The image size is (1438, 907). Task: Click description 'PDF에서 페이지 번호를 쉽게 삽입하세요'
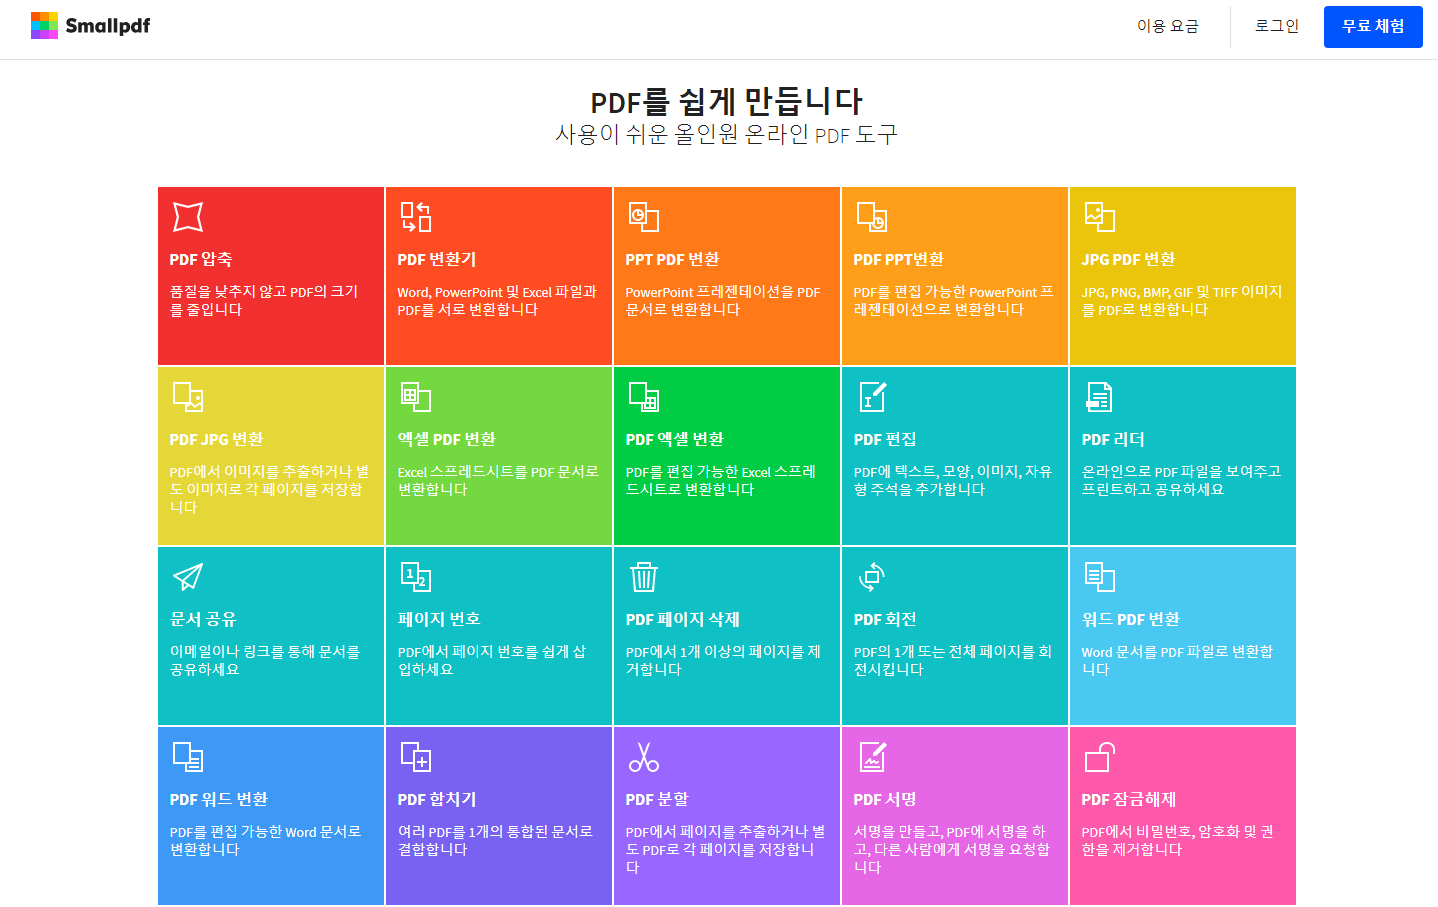click(x=492, y=661)
